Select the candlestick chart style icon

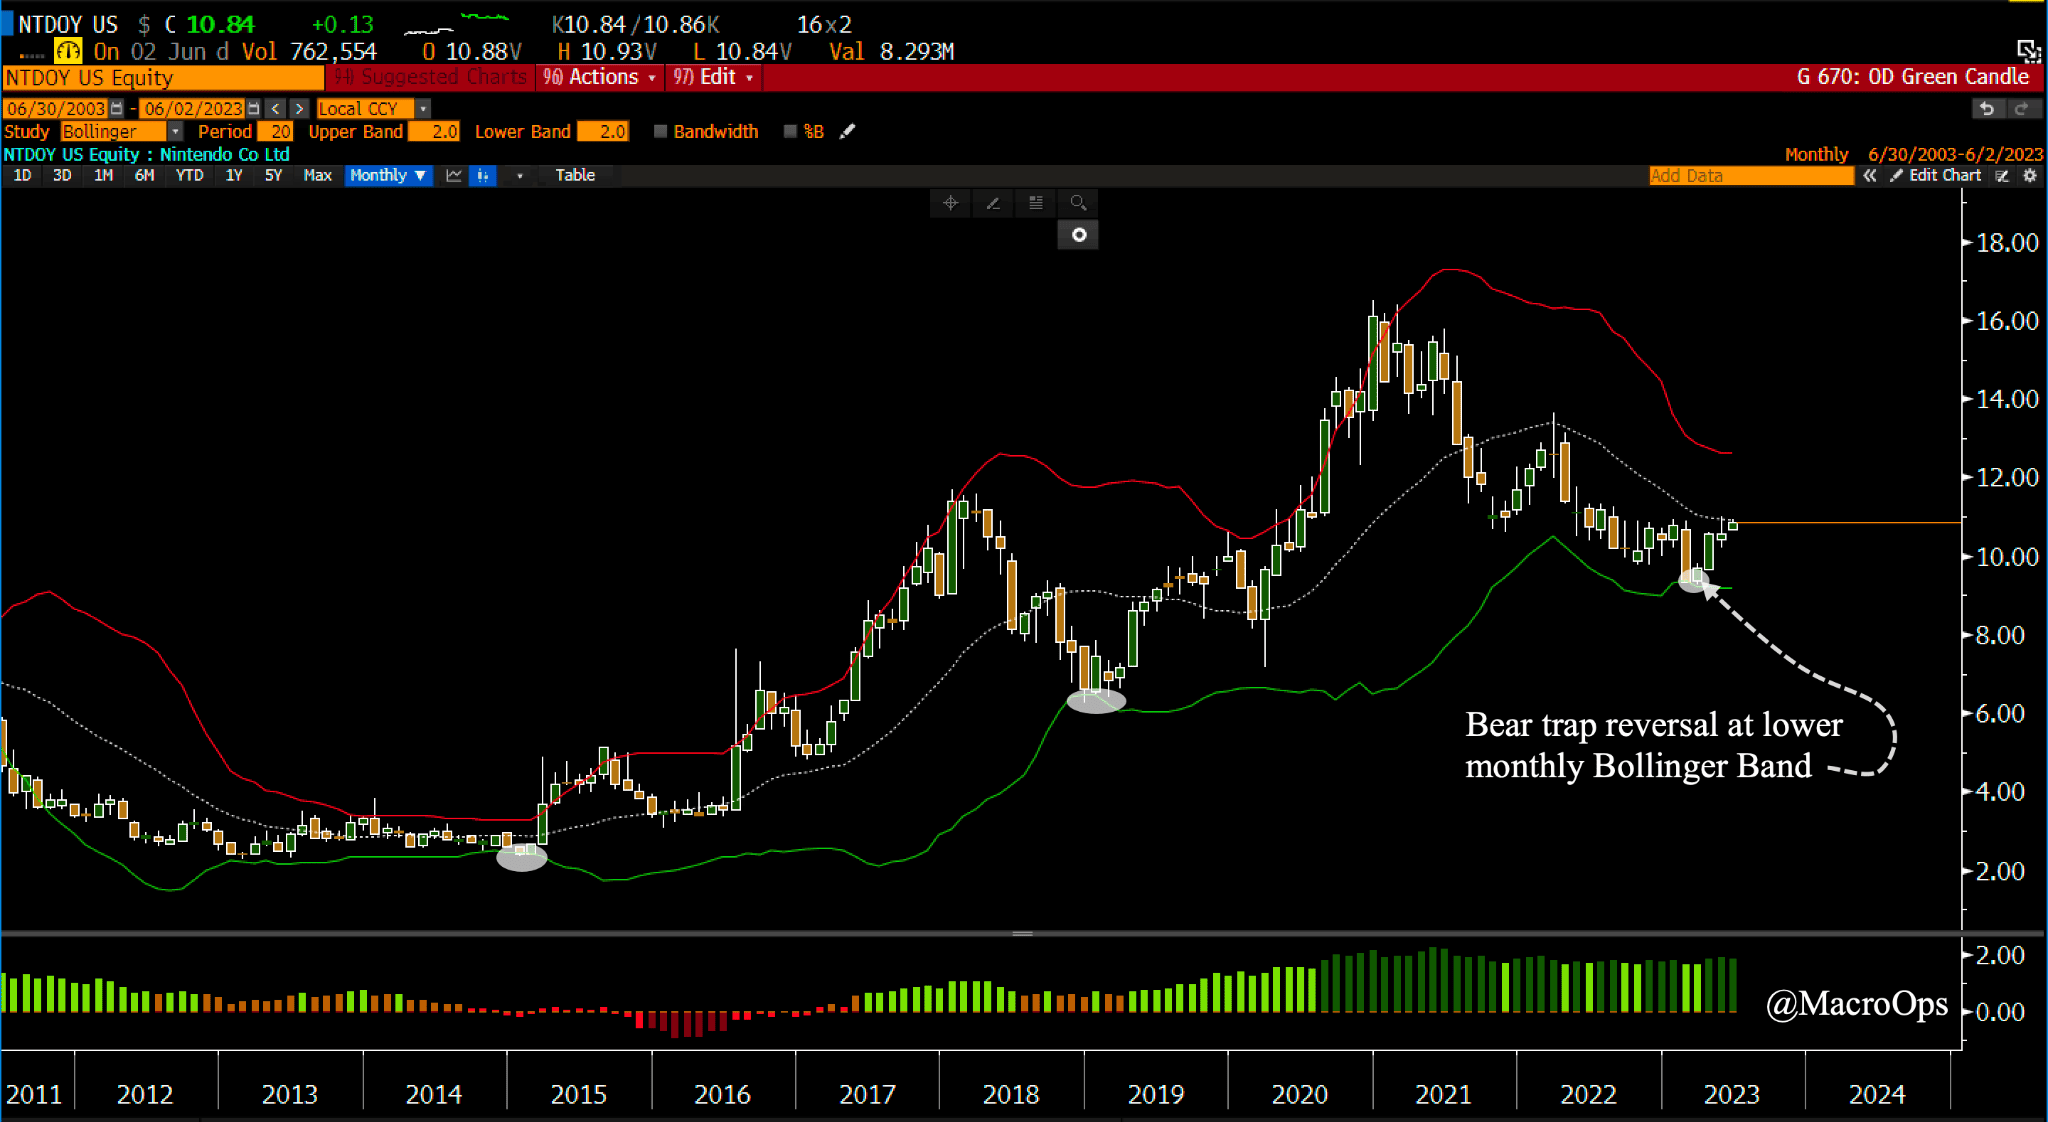coord(483,175)
